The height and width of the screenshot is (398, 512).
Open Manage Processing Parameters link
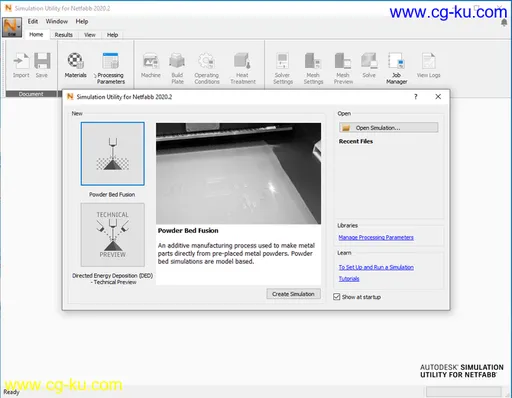(376, 237)
